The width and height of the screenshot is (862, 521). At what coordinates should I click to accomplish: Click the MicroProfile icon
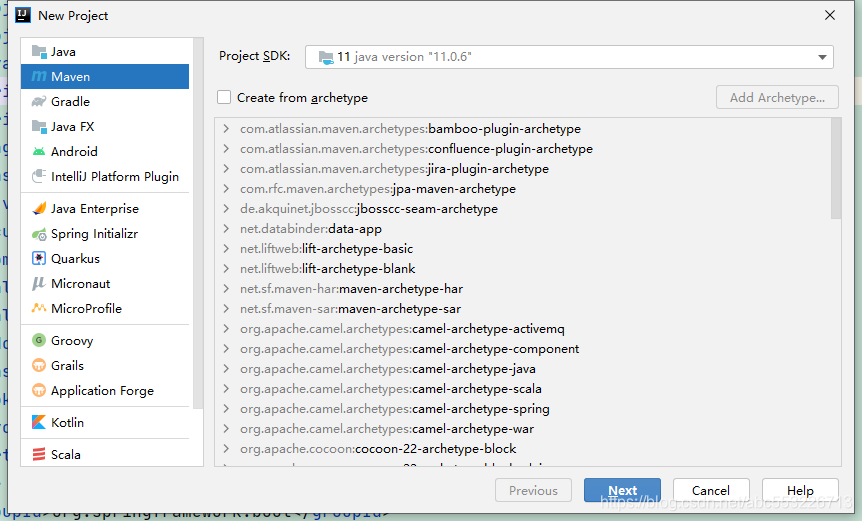click(39, 308)
